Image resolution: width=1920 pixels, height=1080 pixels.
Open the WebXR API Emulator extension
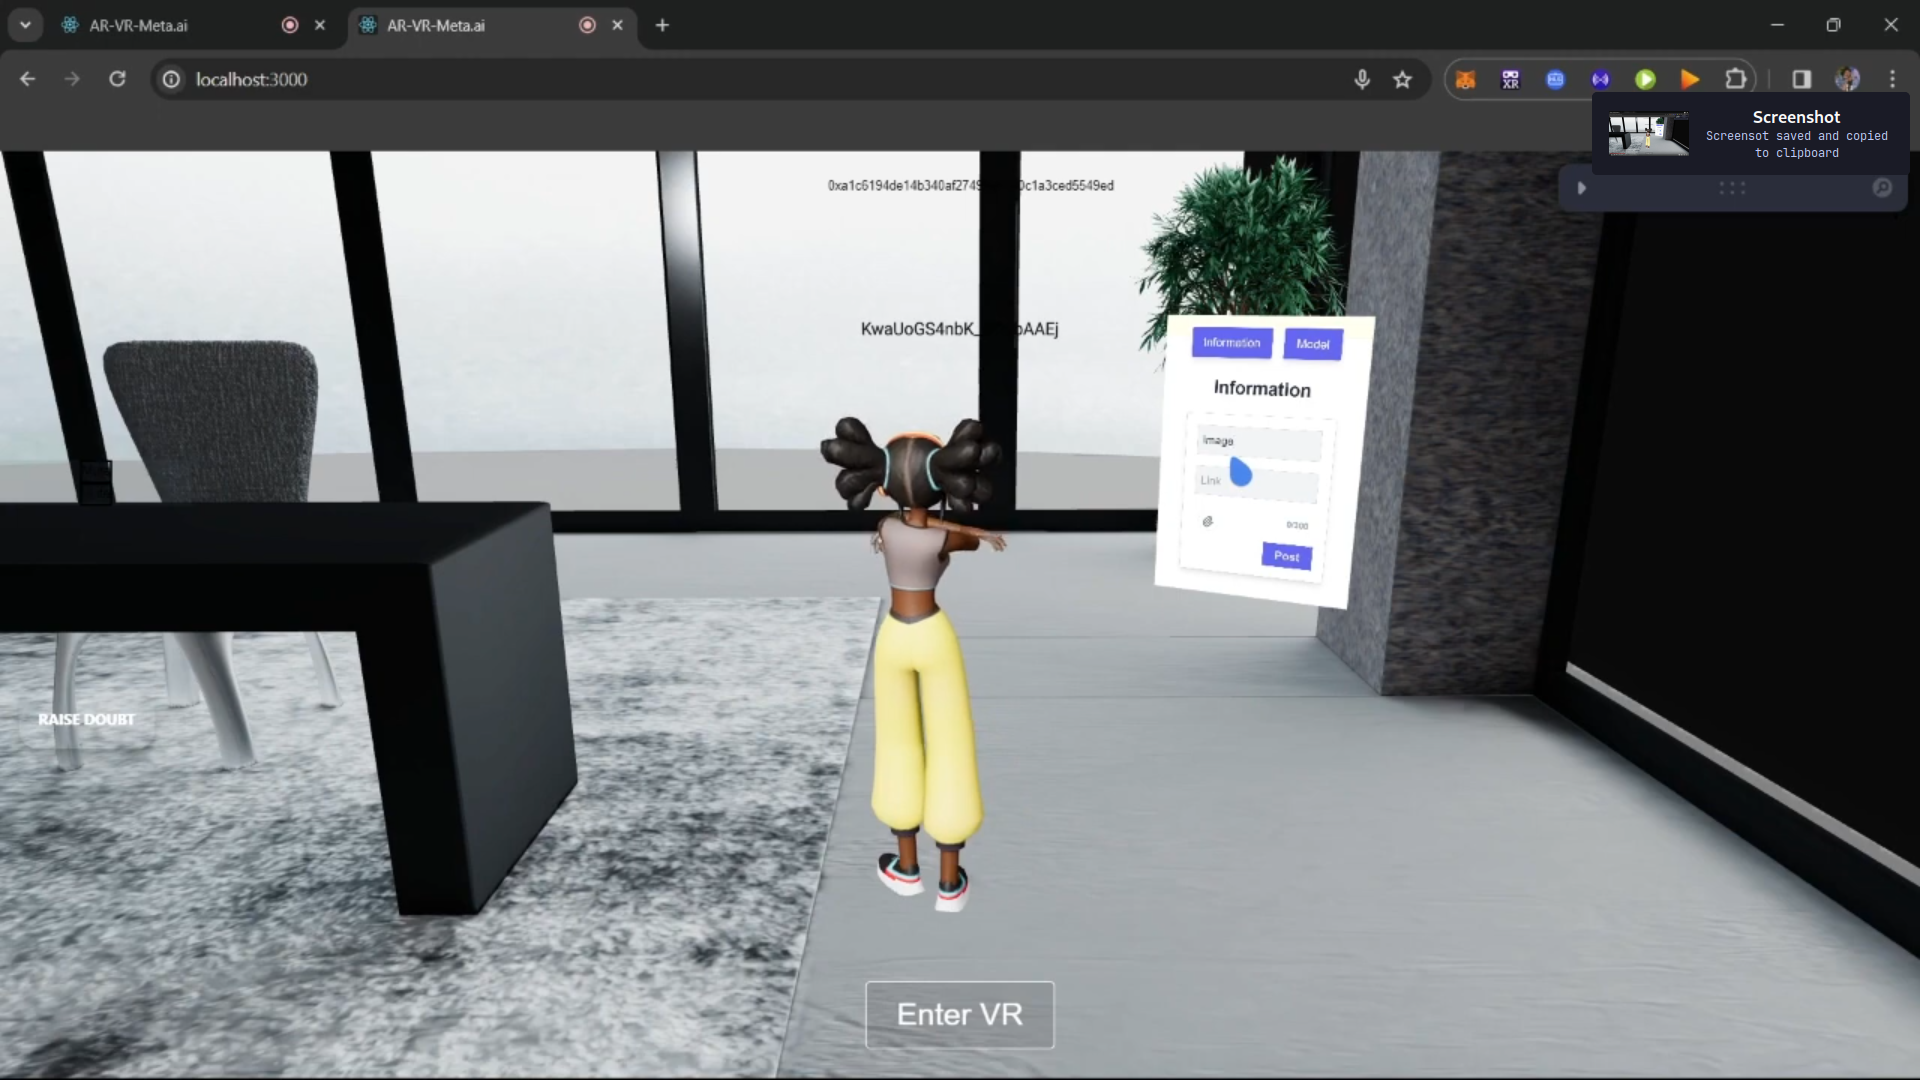coord(1511,79)
